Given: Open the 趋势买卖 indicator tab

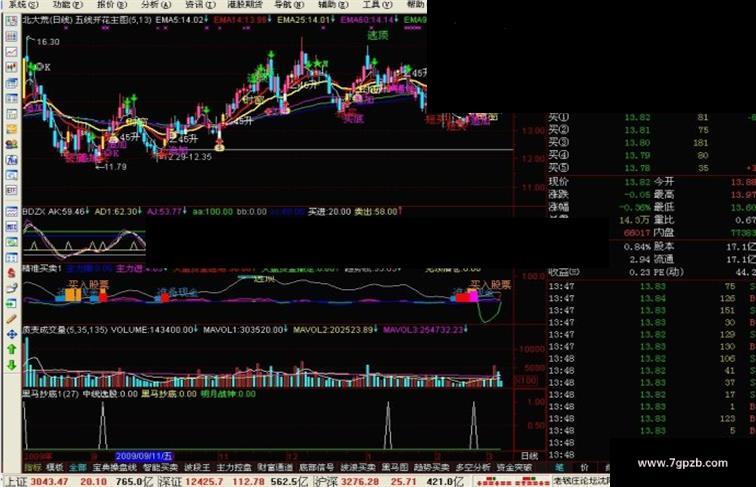Looking at the screenshot, I should coord(432,467).
